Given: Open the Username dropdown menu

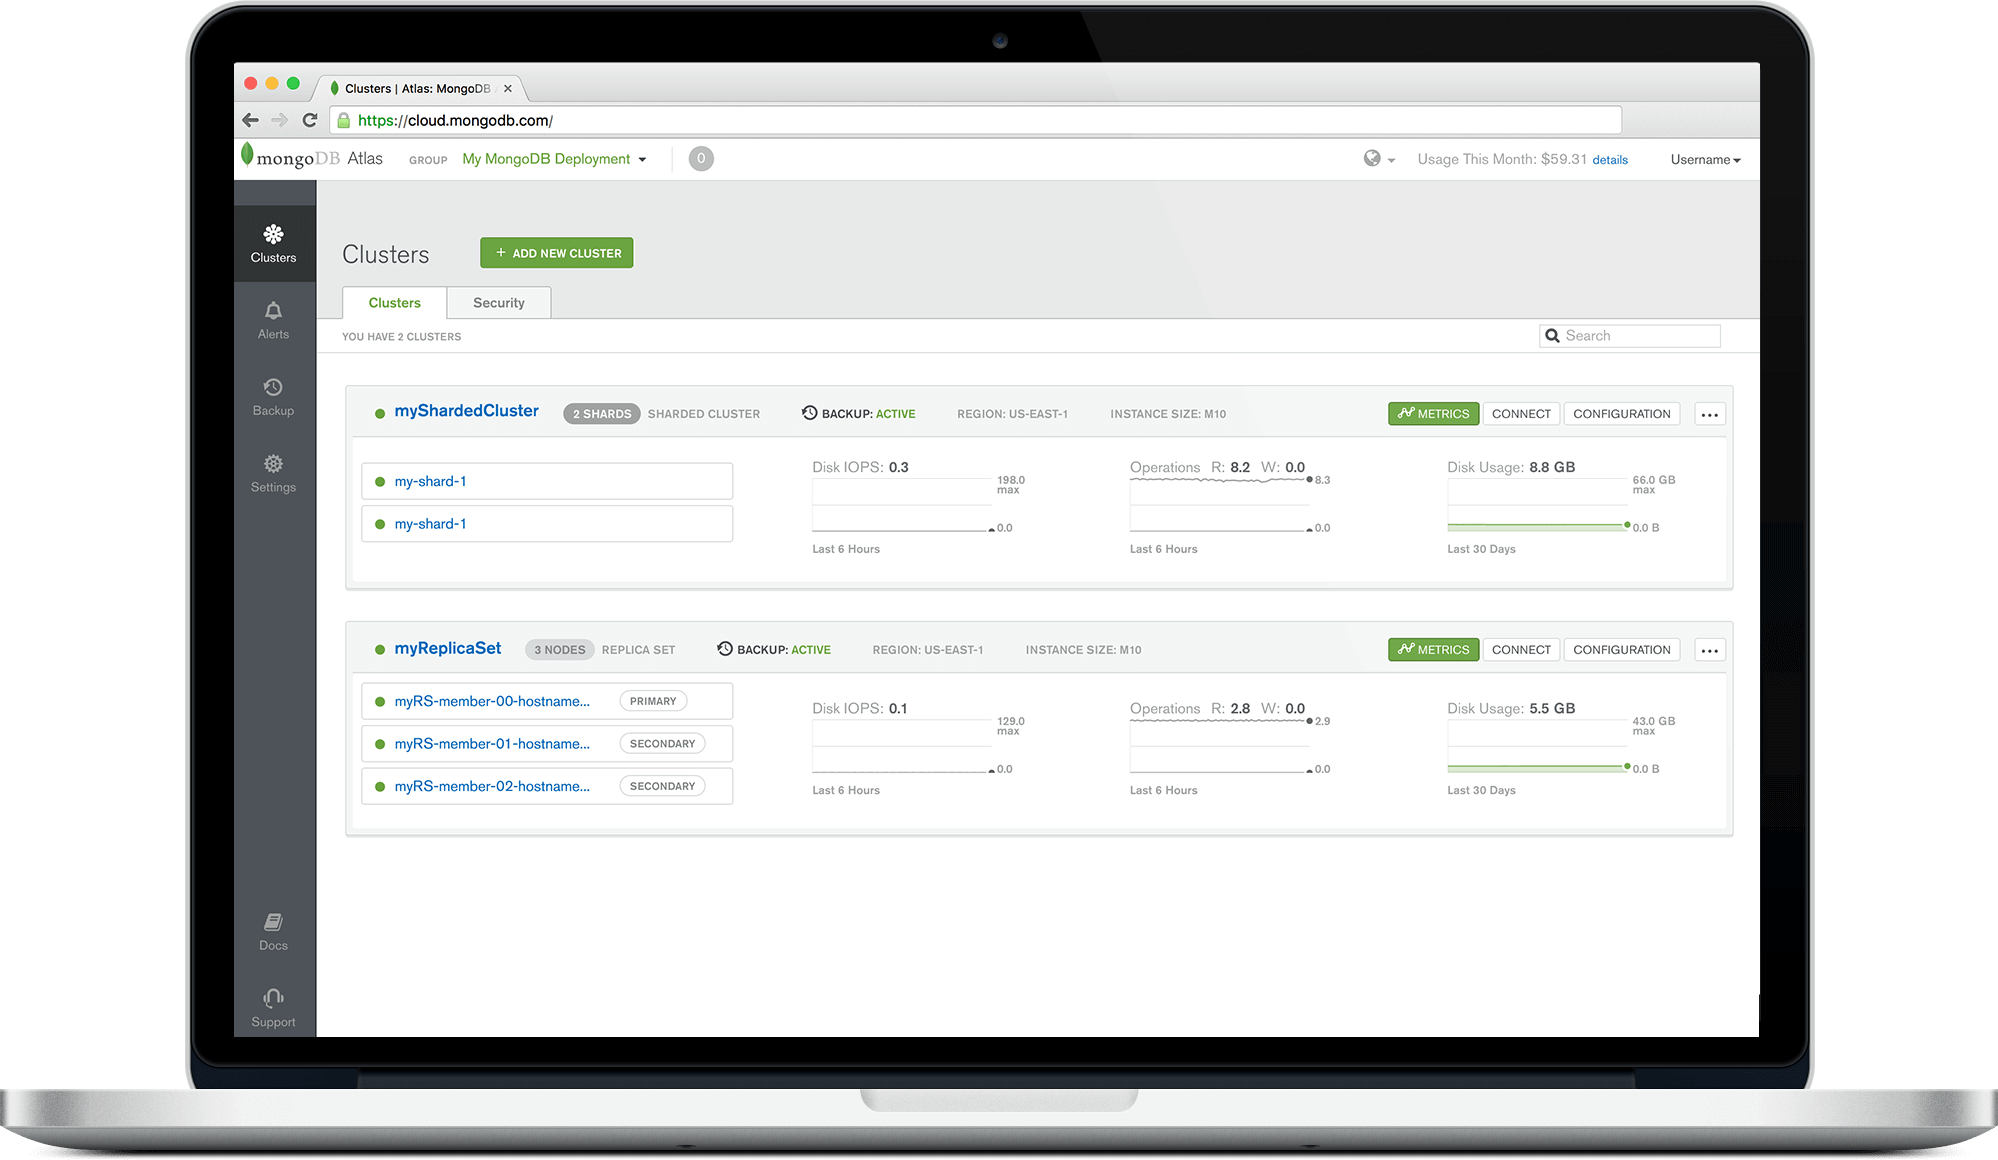Looking at the screenshot, I should 1705,159.
